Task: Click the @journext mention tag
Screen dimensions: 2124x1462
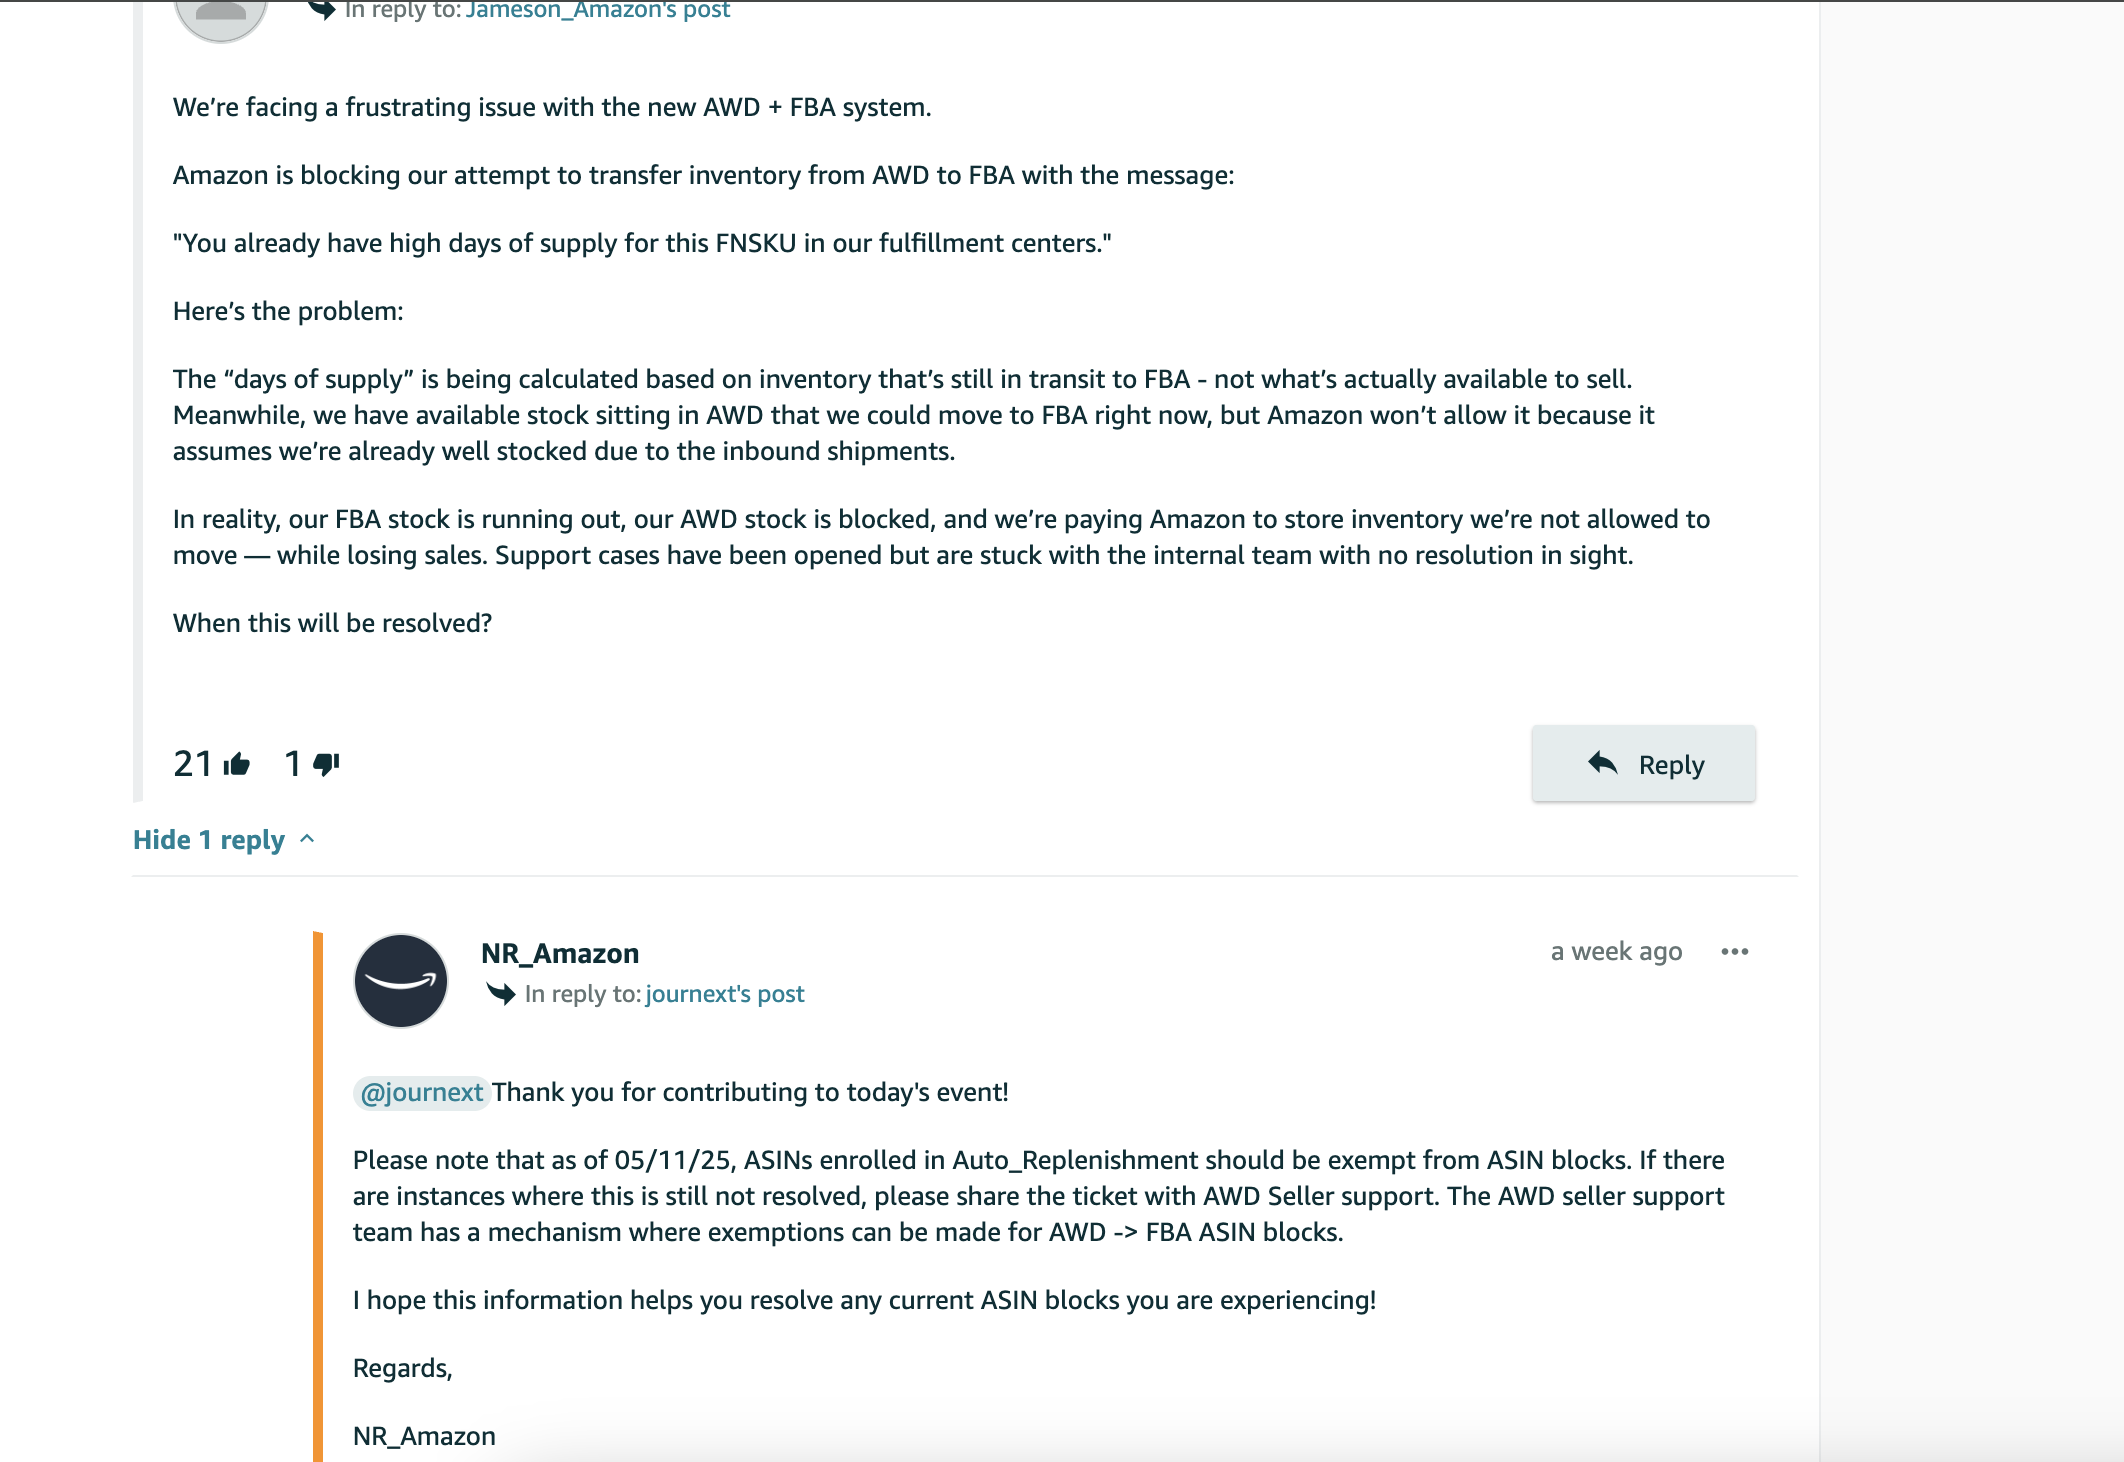Action: (421, 1092)
